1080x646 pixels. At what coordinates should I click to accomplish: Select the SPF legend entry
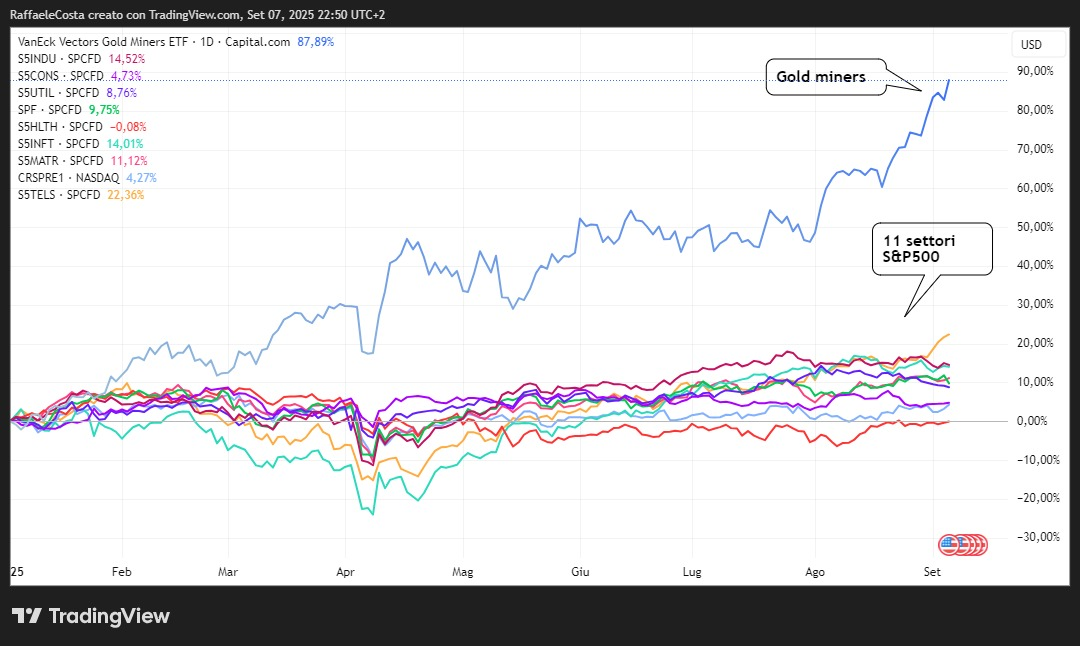click(x=68, y=110)
